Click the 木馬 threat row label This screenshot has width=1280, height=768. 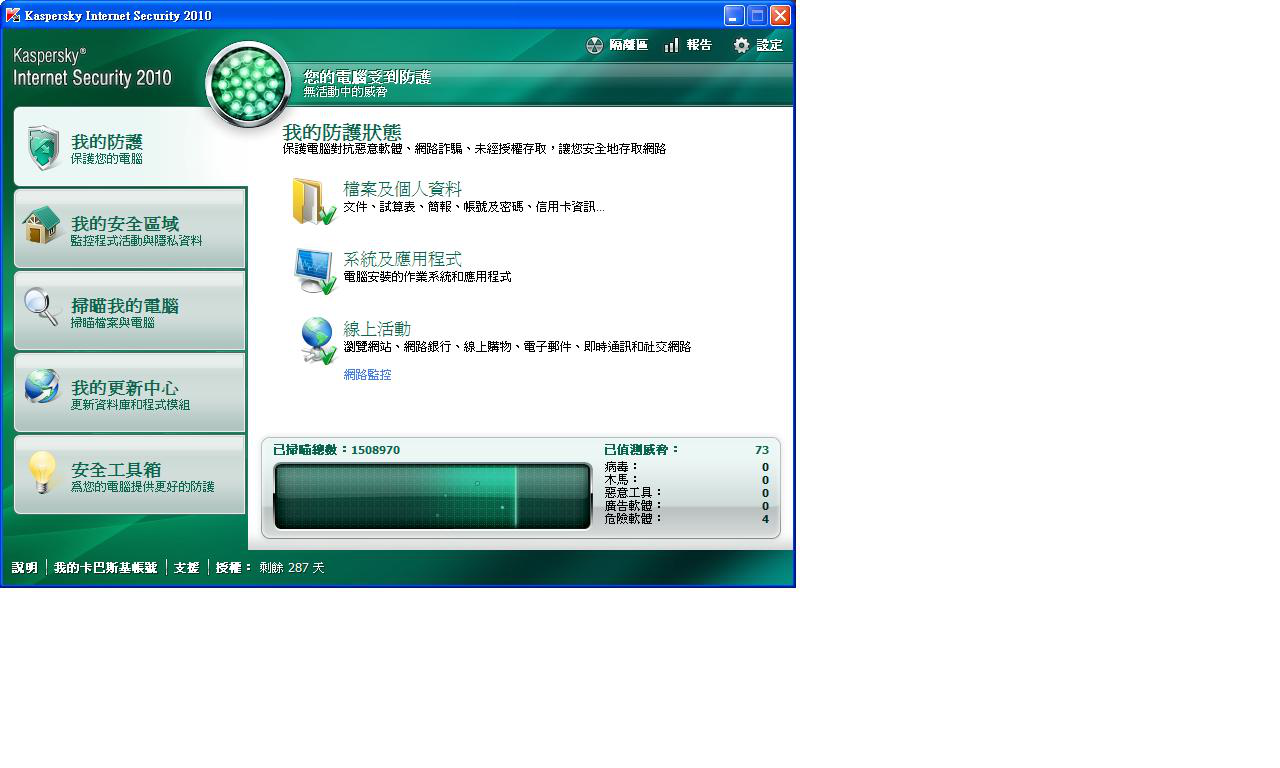tap(621, 480)
